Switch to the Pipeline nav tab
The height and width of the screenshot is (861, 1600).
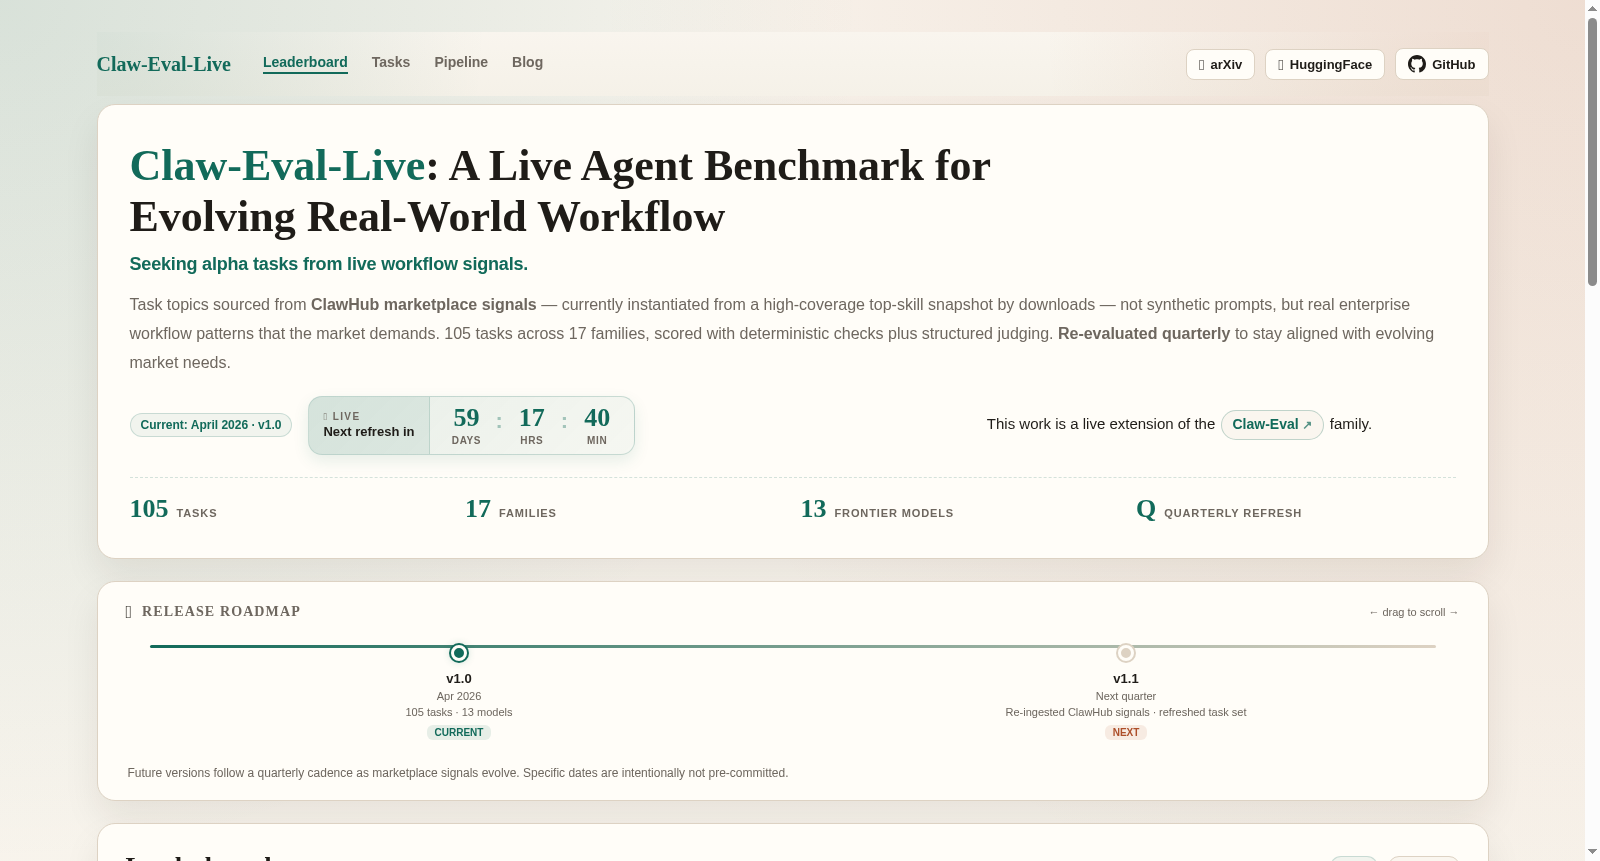click(461, 62)
